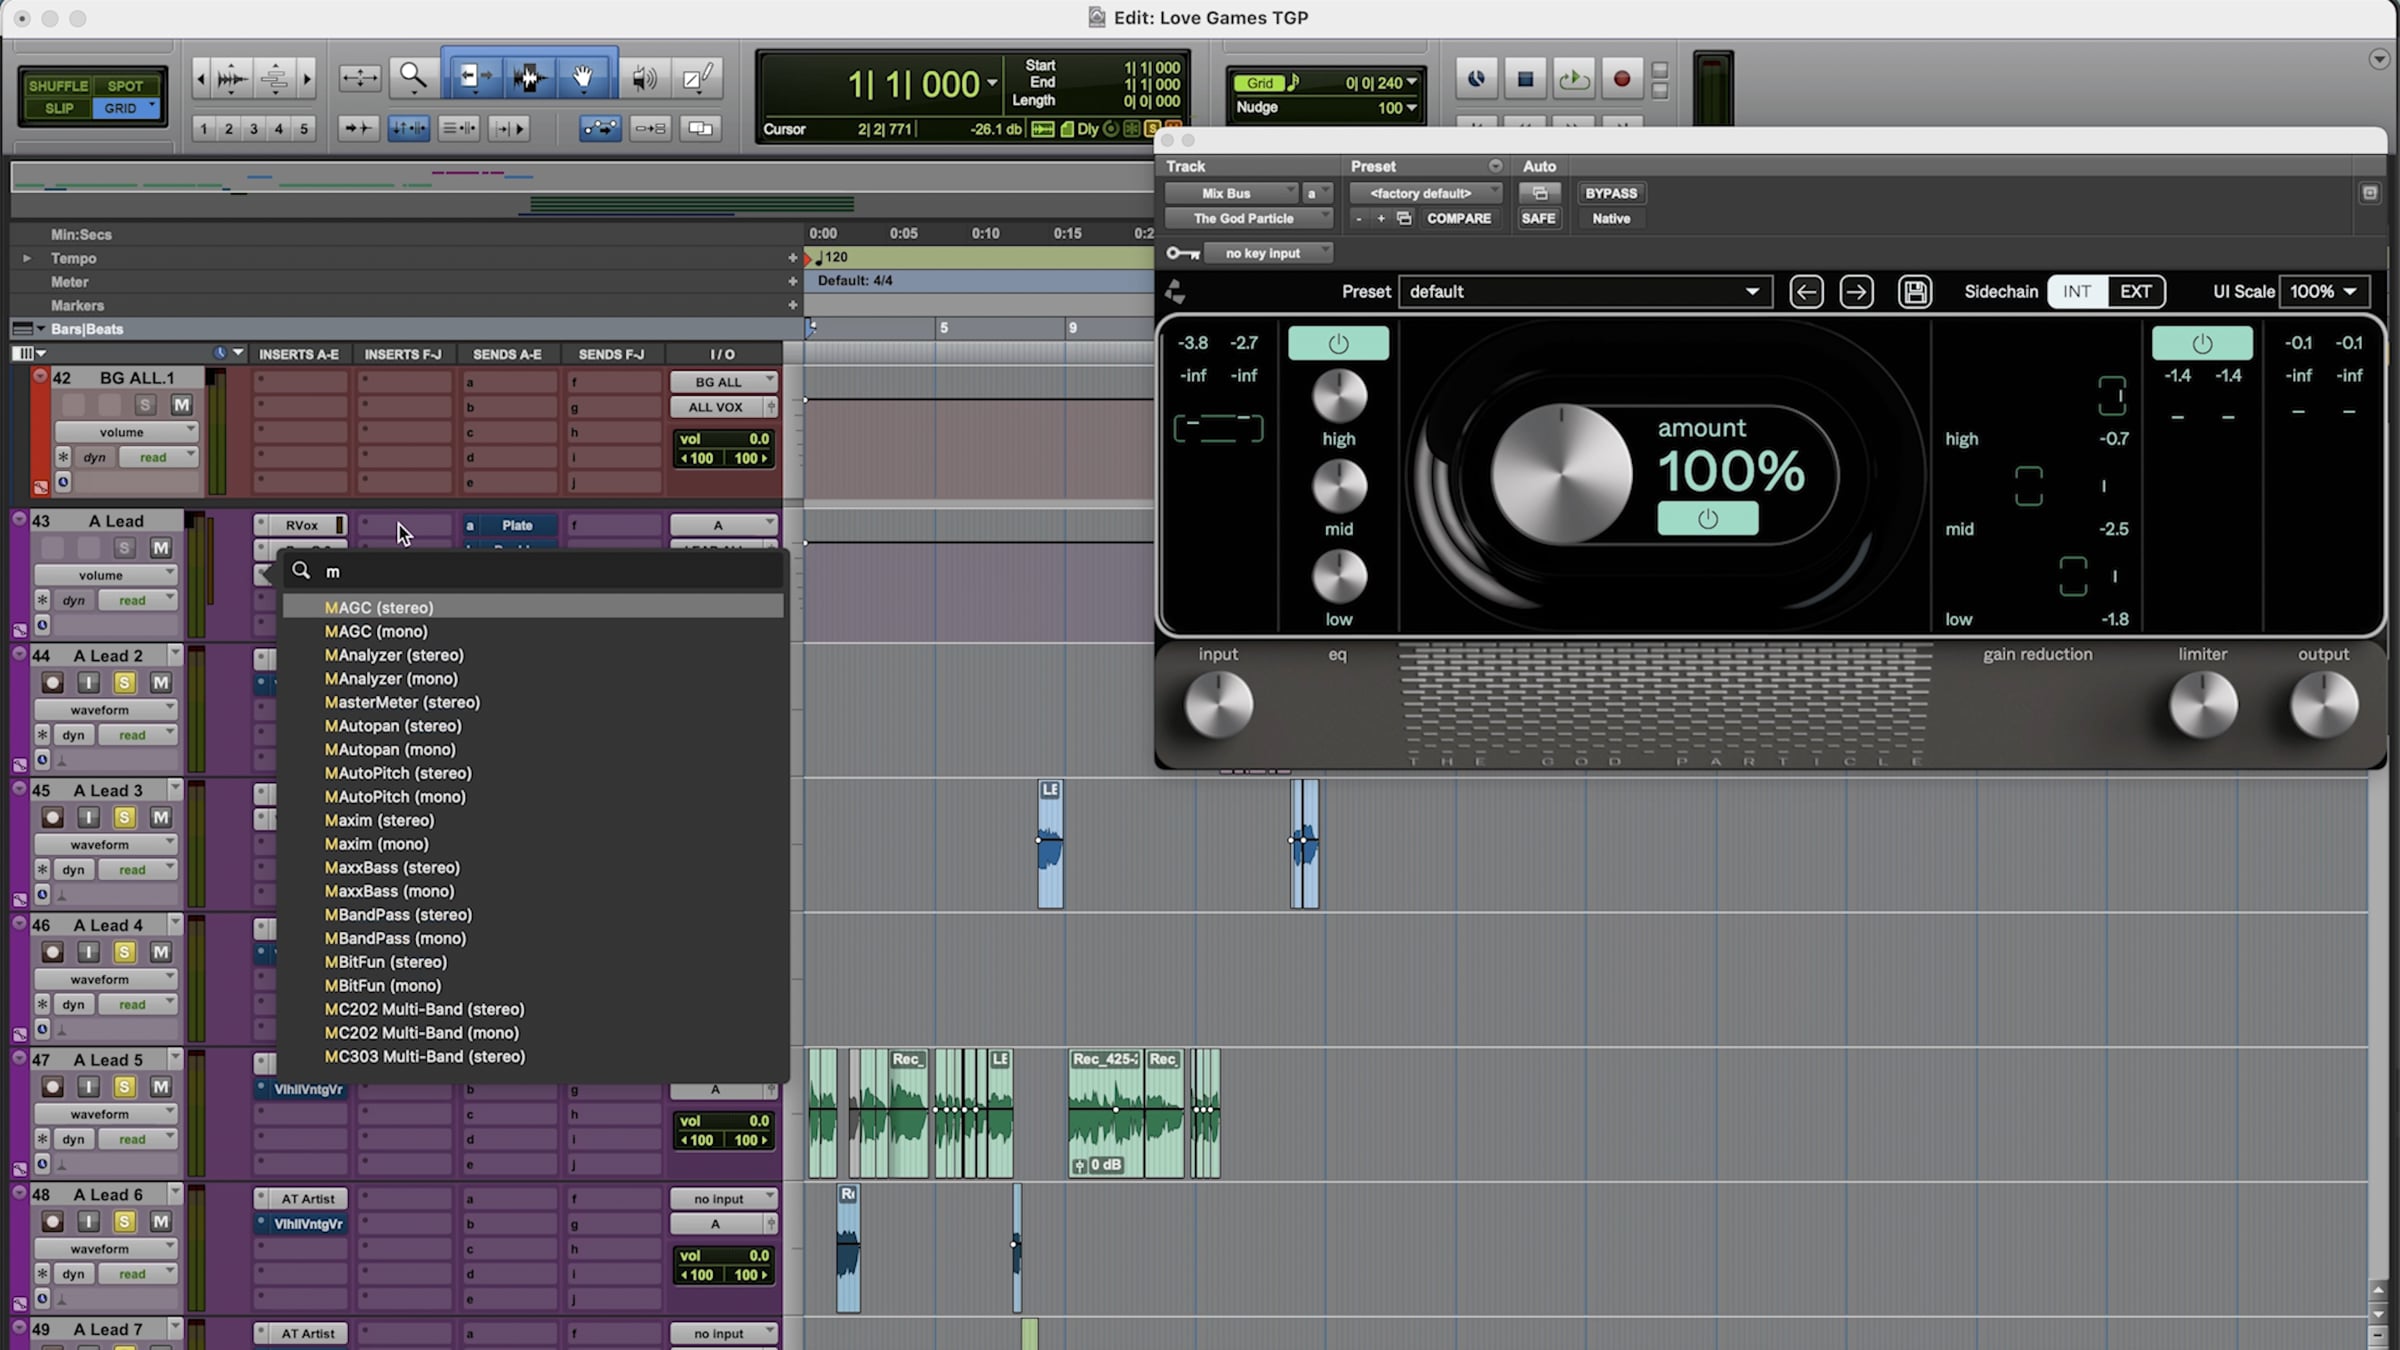The image size is (2400, 1350).
Task: Toggle the amount power button
Action: pos(1707,519)
